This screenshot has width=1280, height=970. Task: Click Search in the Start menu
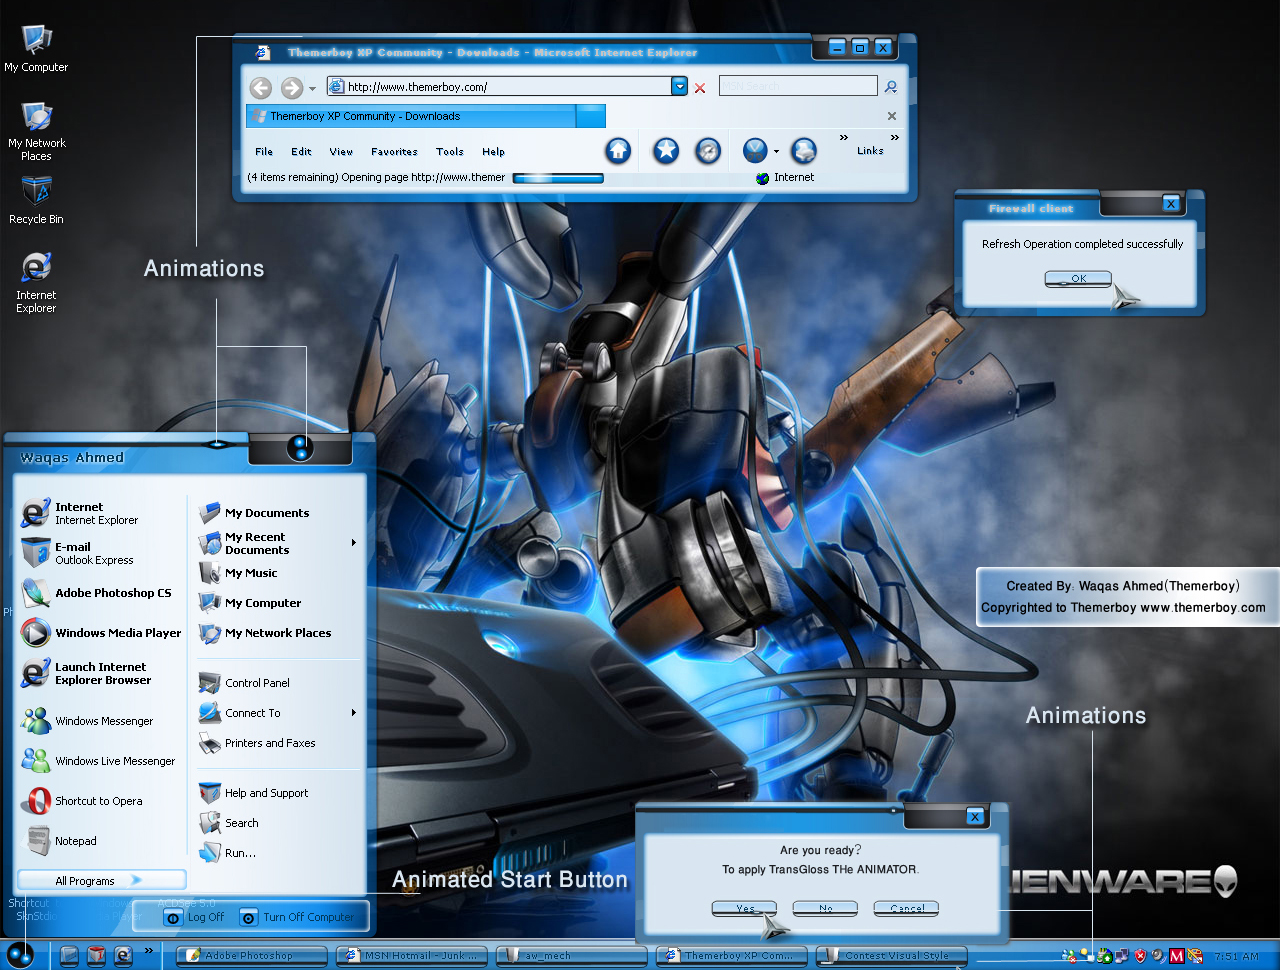[x=229, y=823]
